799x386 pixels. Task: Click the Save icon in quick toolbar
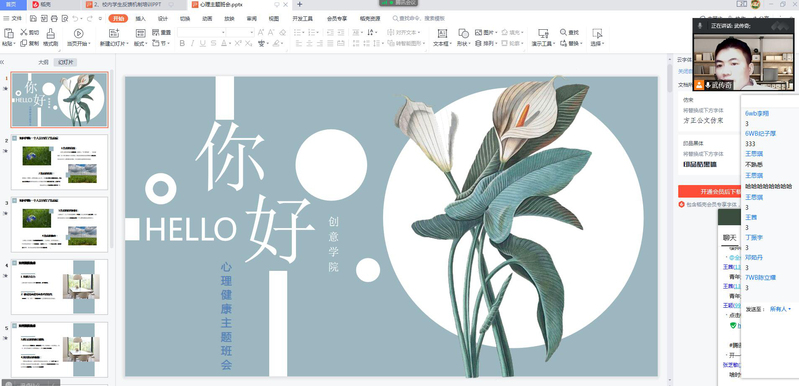tap(33, 18)
